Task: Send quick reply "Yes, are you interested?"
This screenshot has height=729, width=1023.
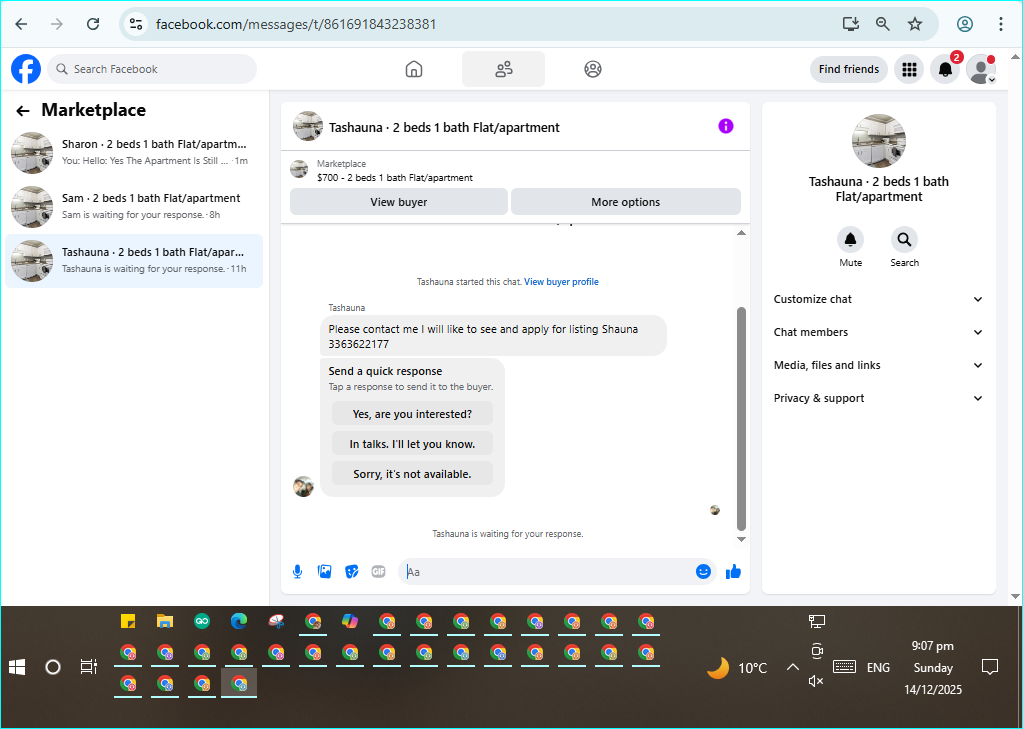Action: coord(412,414)
